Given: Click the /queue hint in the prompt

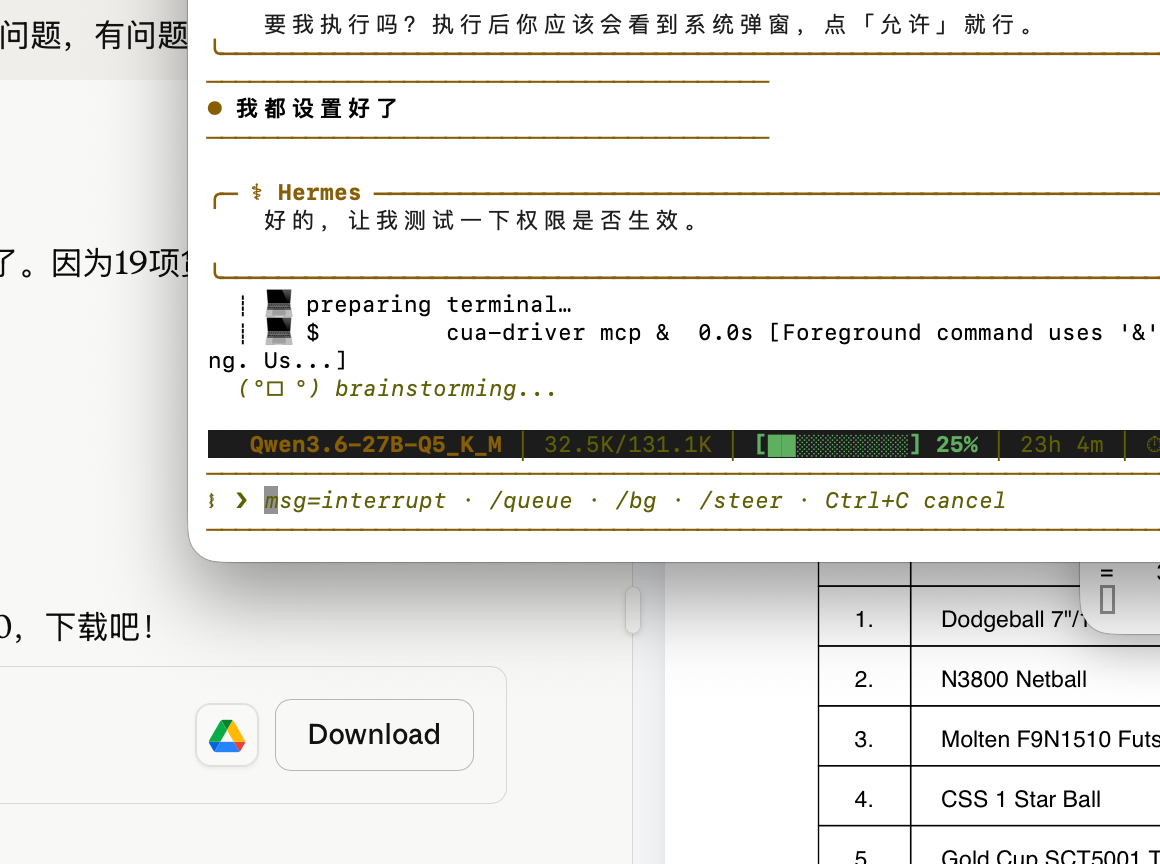Looking at the screenshot, I should coord(530,501).
